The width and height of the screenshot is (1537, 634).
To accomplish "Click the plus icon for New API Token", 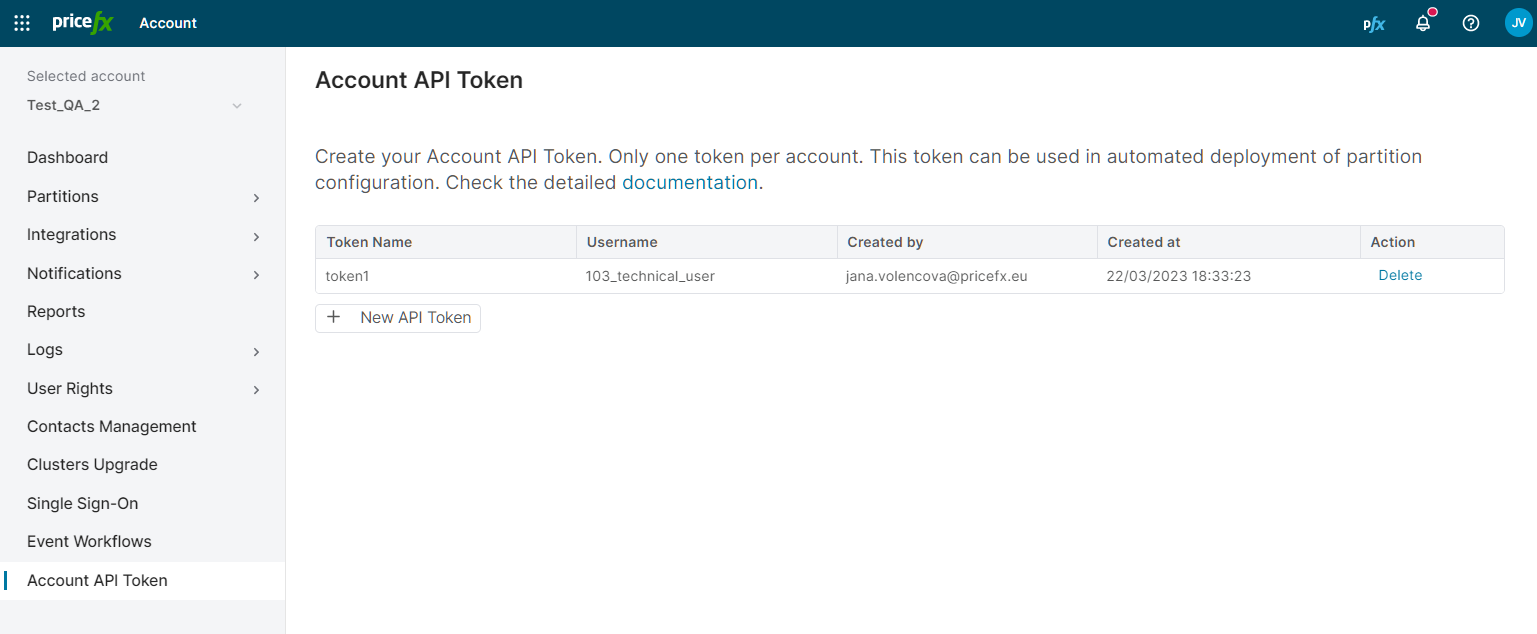I will coord(334,317).
